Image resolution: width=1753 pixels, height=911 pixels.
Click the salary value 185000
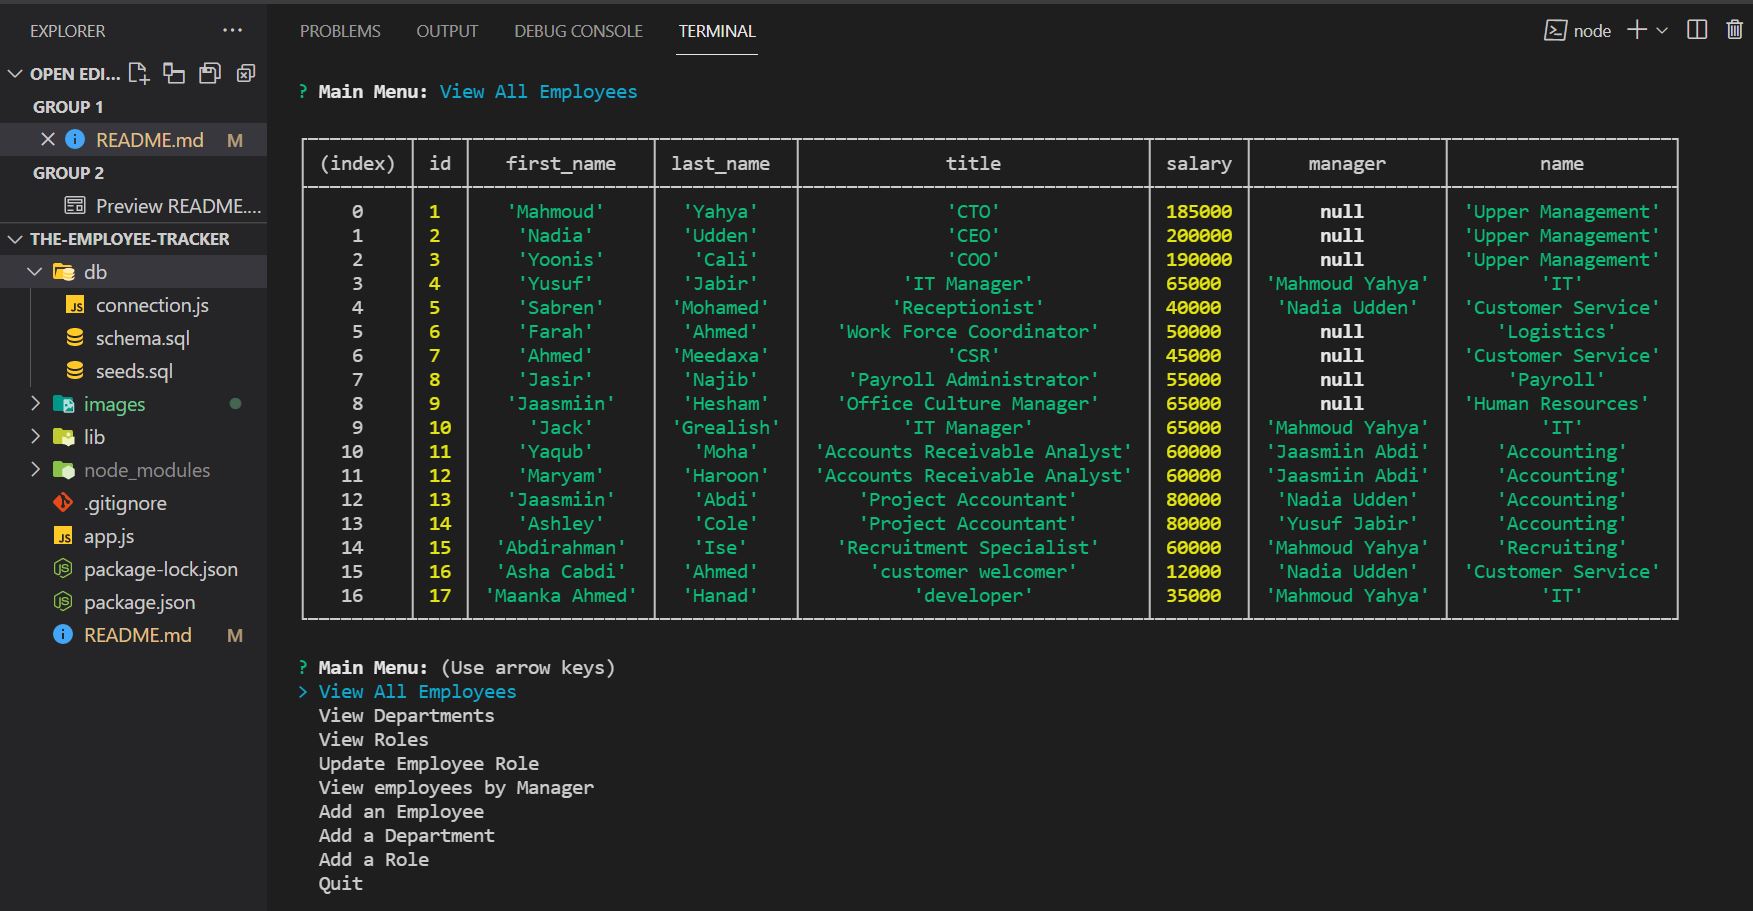(x=1198, y=211)
